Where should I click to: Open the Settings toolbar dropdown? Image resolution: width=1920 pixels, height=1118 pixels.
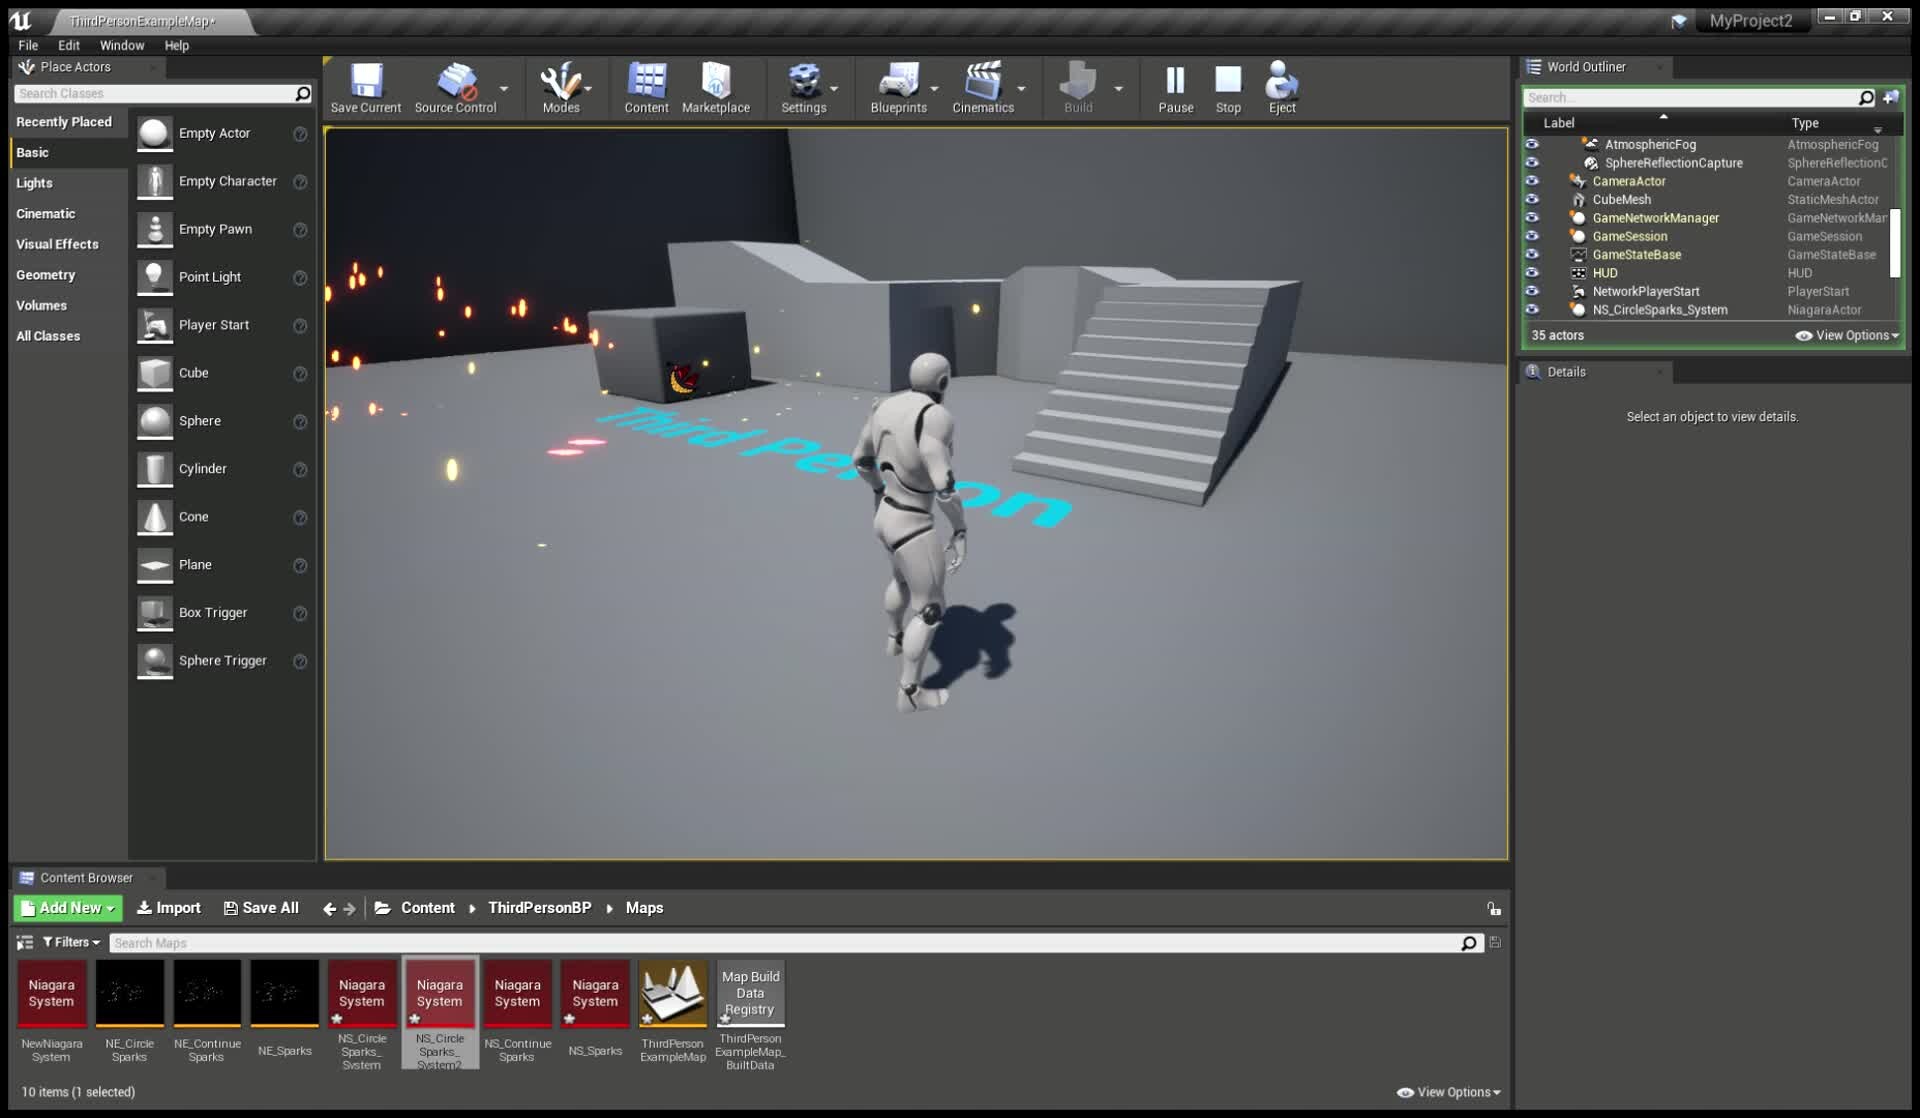(x=805, y=88)
